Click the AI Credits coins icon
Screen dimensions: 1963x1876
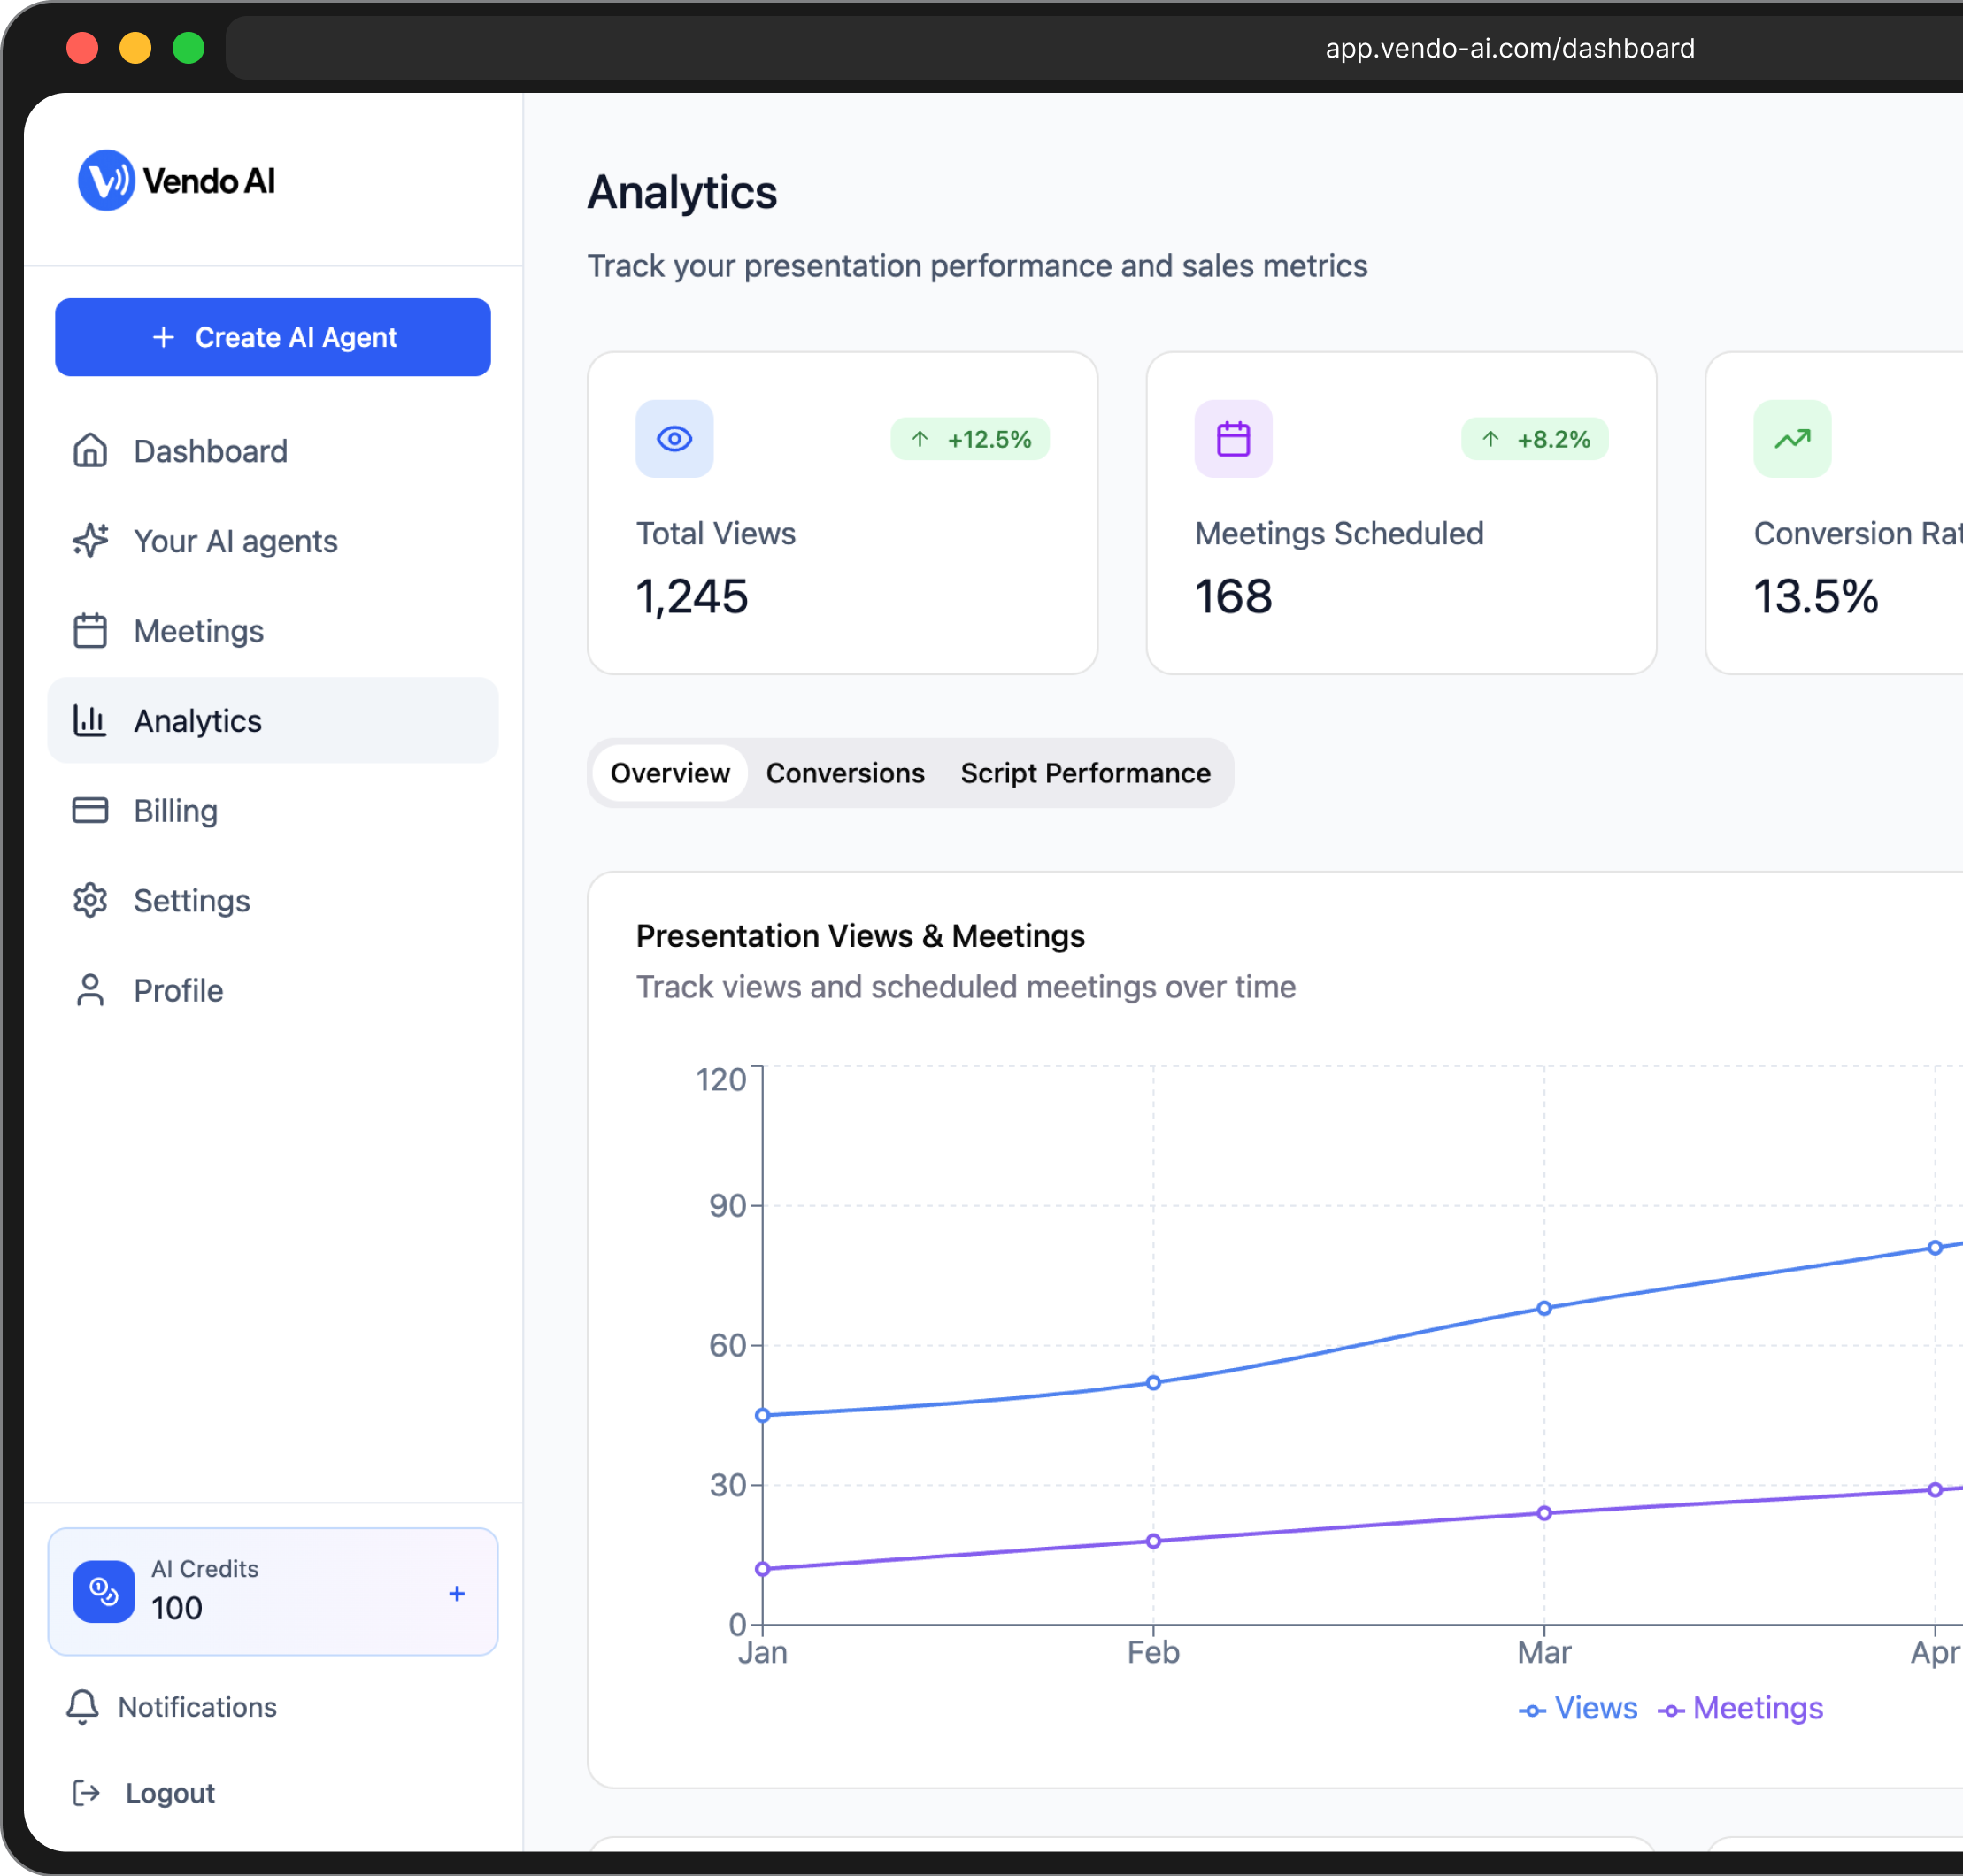pyautogui.click(x=104, y=1591)
